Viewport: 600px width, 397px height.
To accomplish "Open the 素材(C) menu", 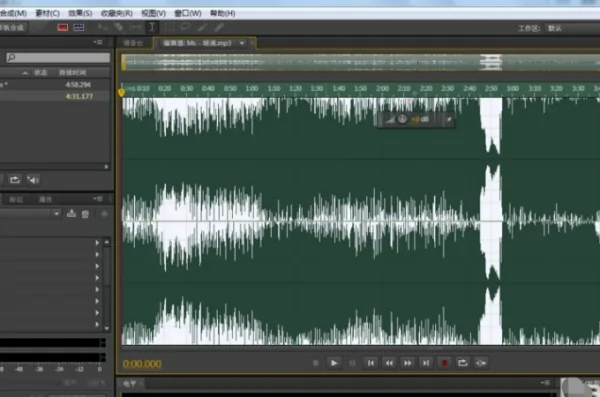I will (x=47, y=13).
